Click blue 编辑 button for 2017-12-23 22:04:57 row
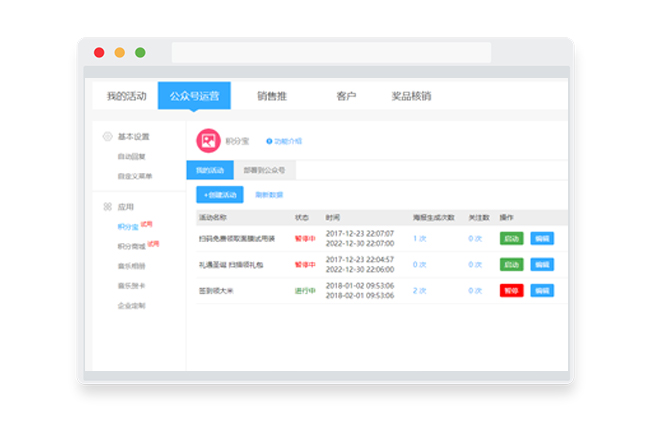 [542, 265]
